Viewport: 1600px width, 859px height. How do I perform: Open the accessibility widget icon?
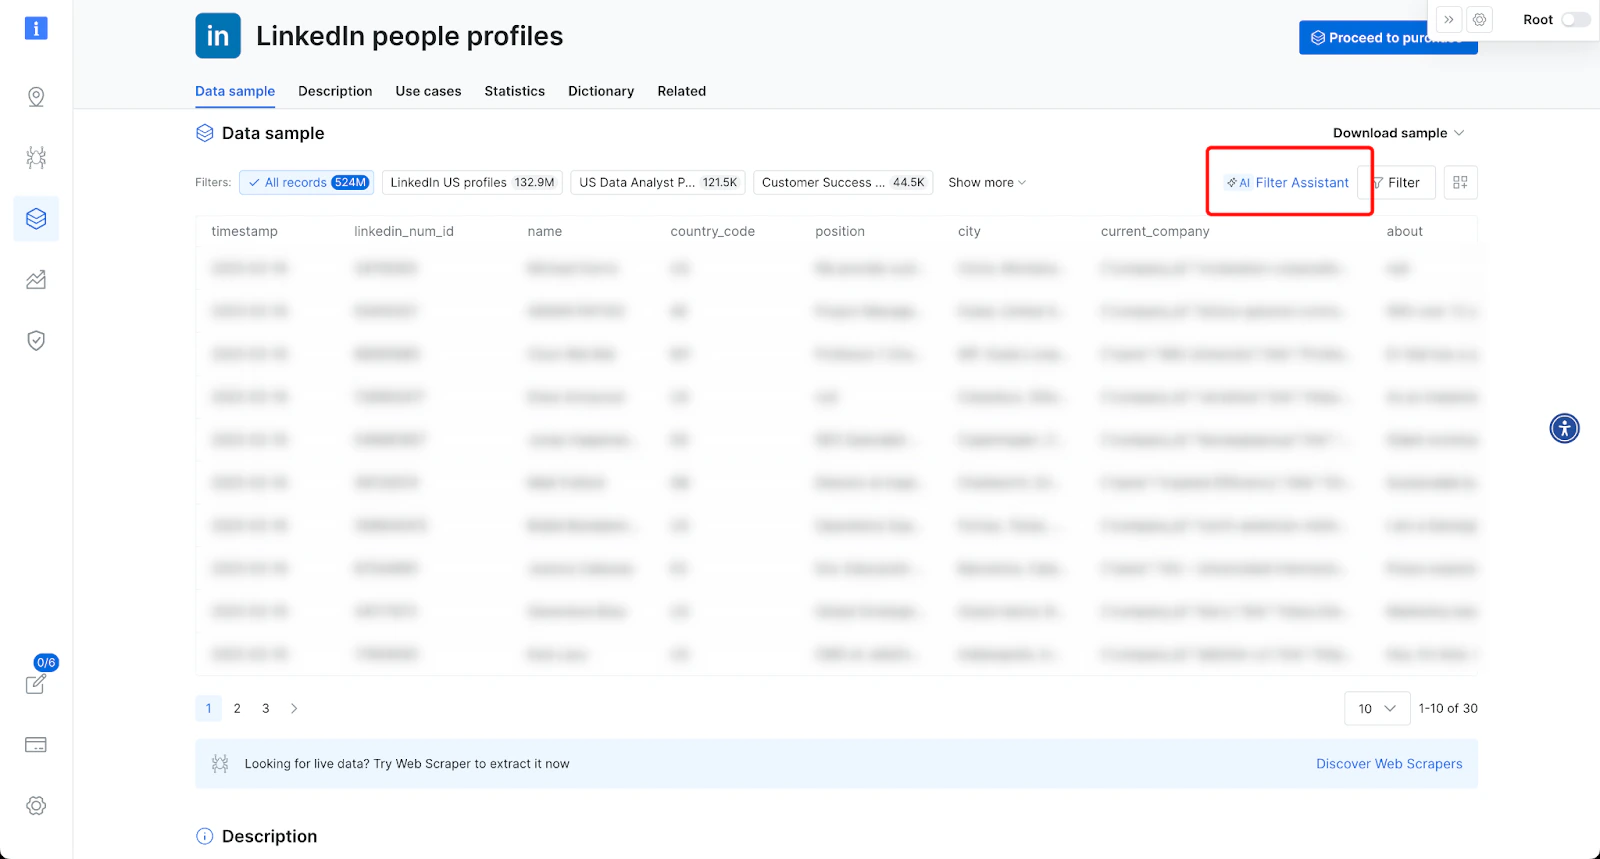pyautogui.click(x=1565, y=428)
